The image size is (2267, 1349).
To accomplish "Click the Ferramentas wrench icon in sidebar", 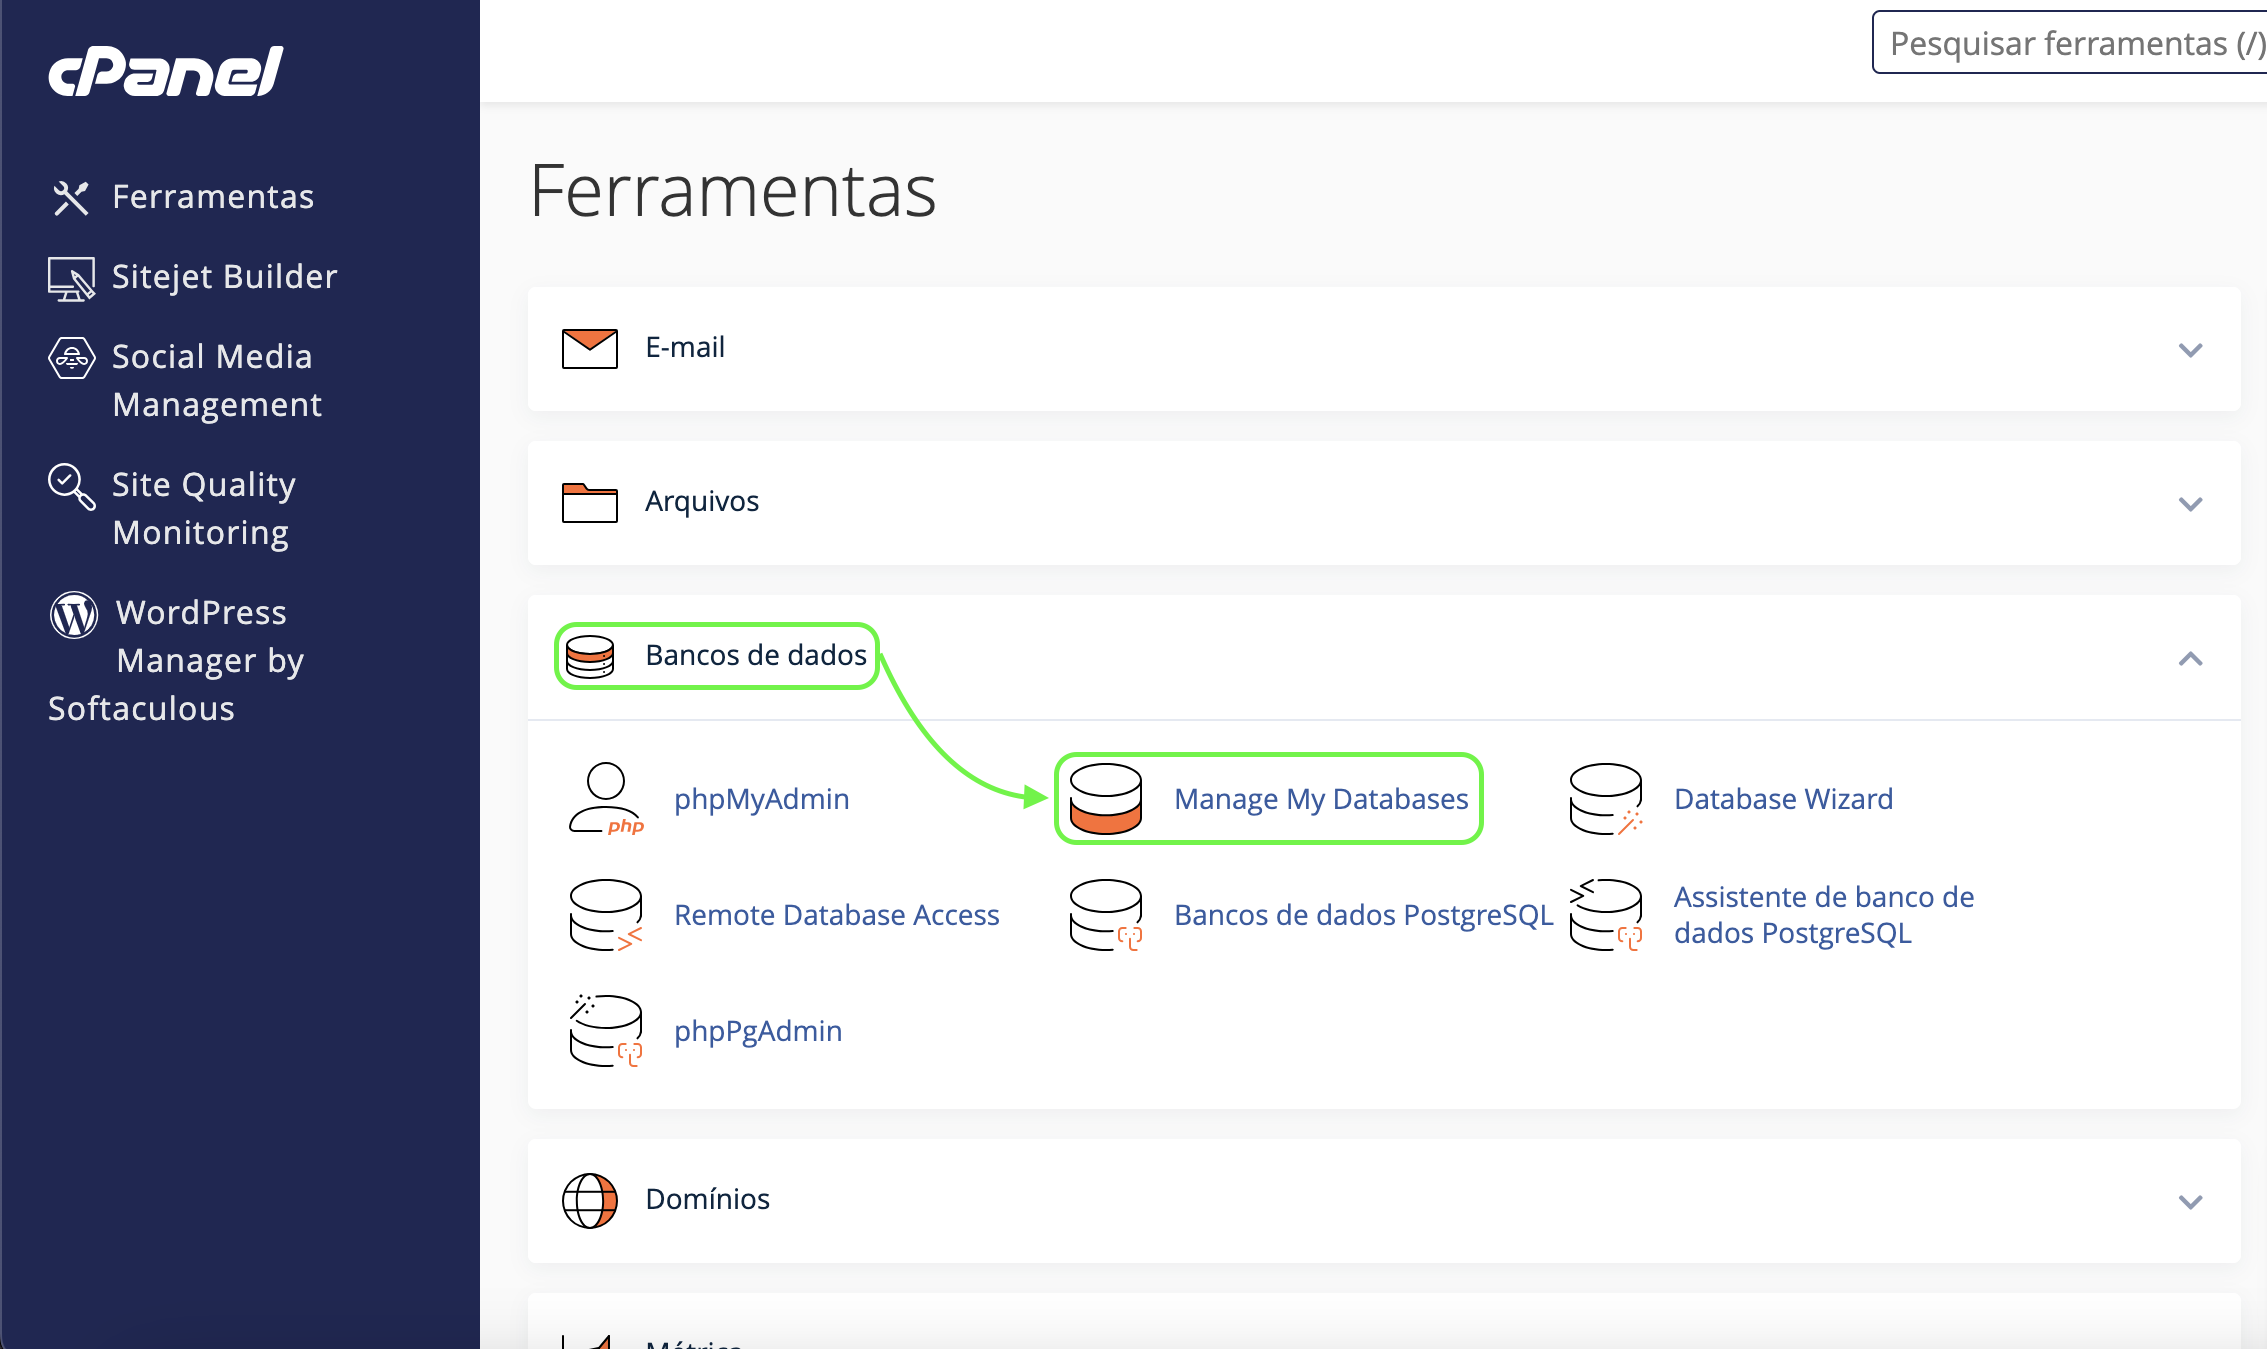I will point(71,197).
